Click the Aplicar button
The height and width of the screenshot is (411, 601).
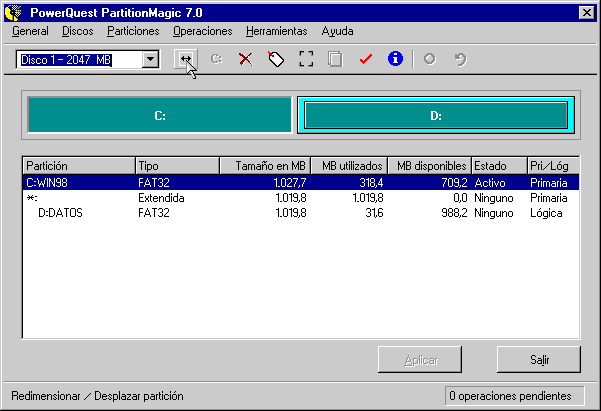[x=420, y=360]
